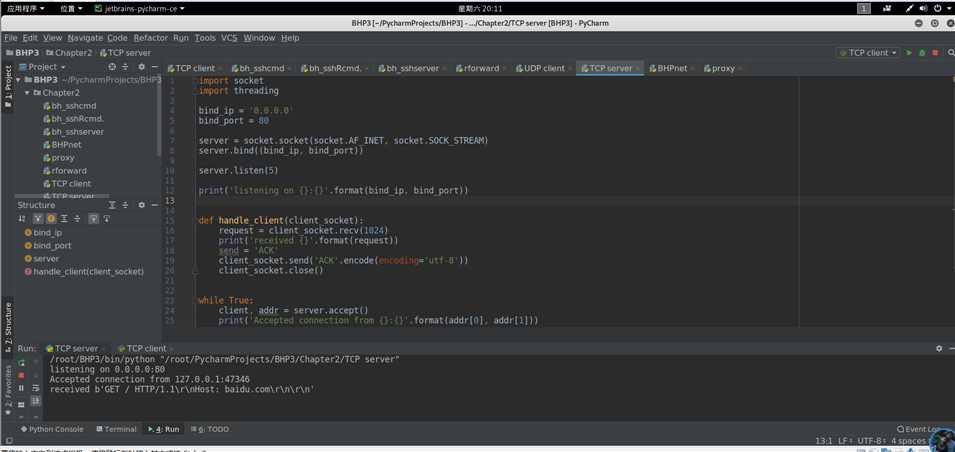
Task: Open rforward file in project tree
Action: (x=65, y=171)
